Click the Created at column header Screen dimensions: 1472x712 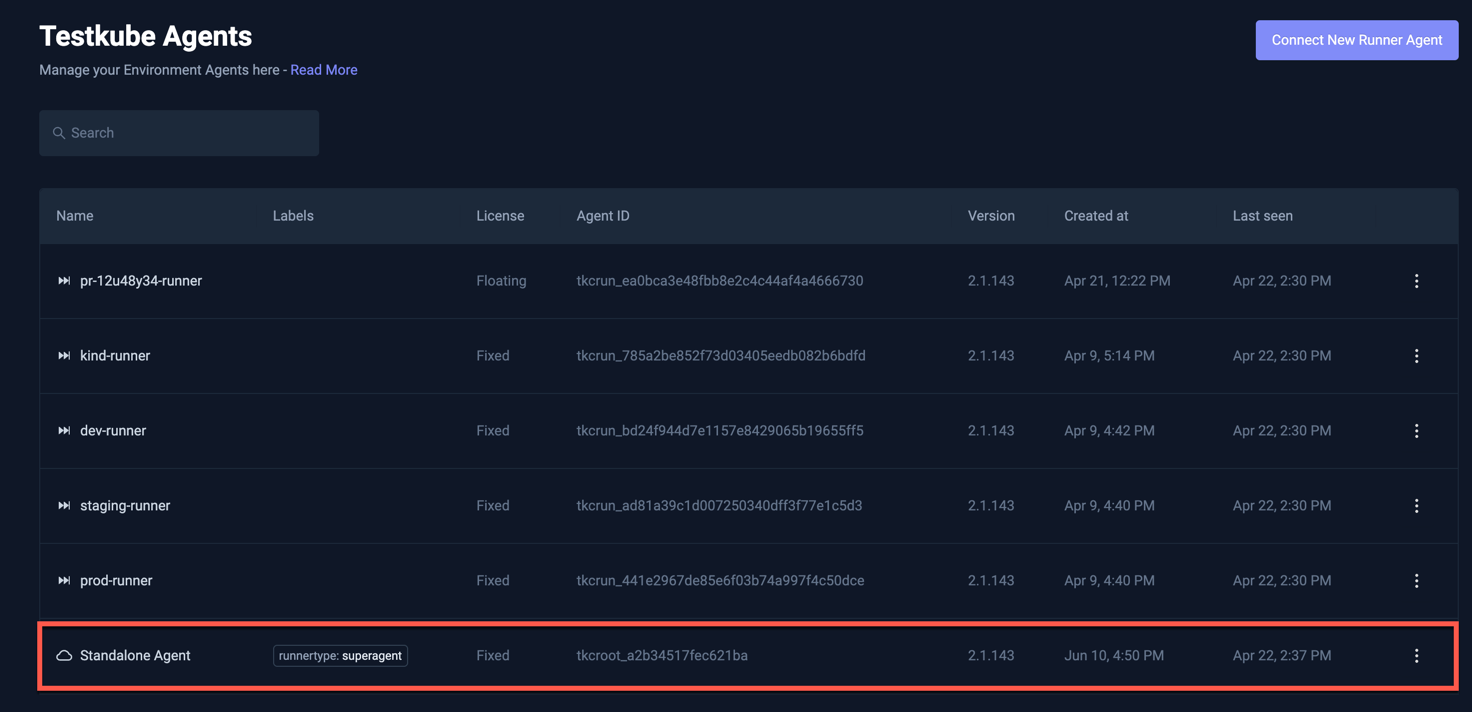click(1096, 216)
